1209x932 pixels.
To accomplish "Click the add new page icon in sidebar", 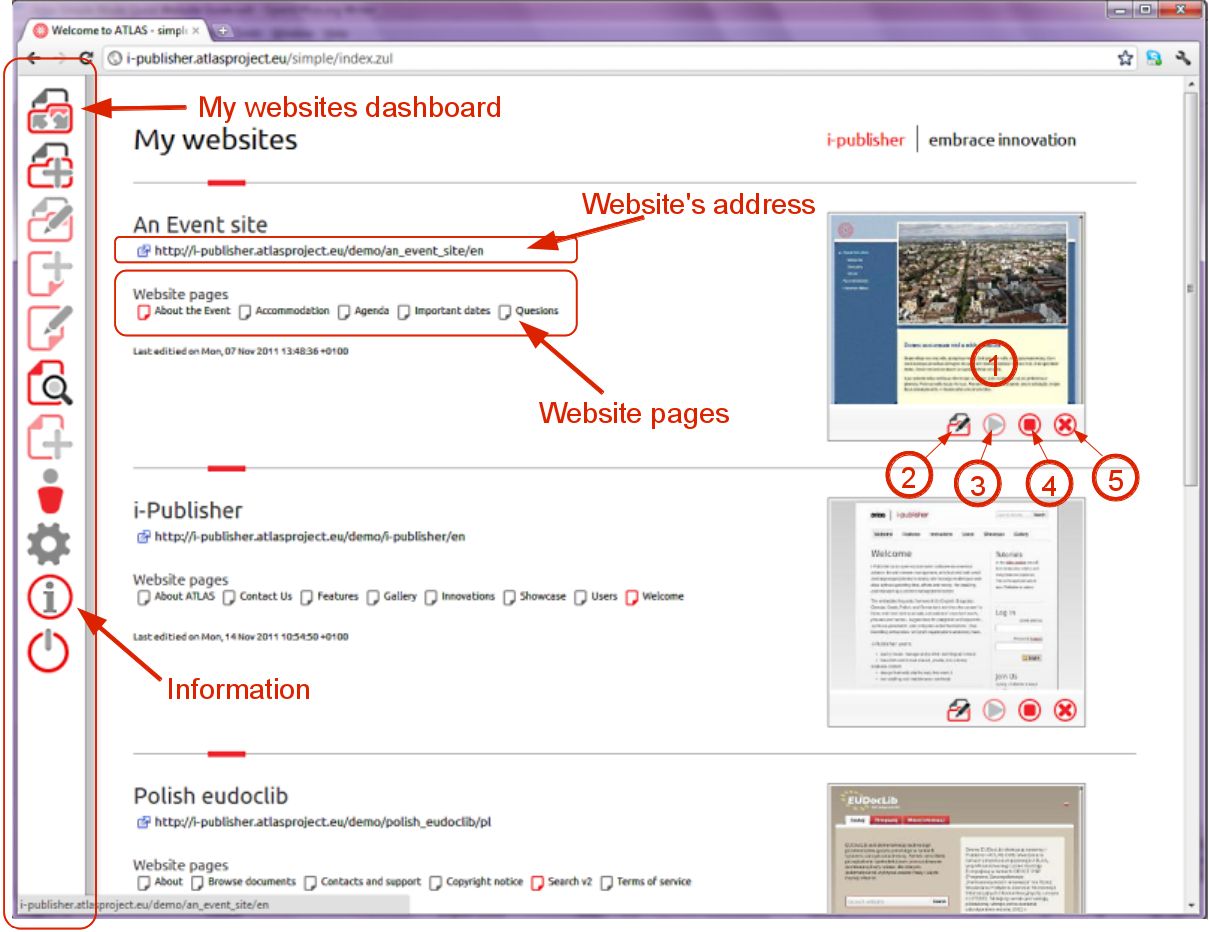I will (49, 274).
